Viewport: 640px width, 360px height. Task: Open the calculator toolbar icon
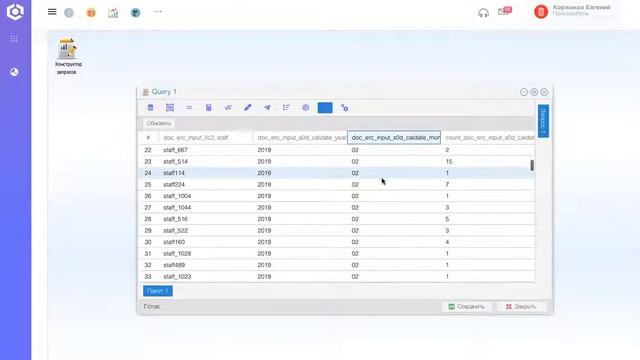pos(209,108)
